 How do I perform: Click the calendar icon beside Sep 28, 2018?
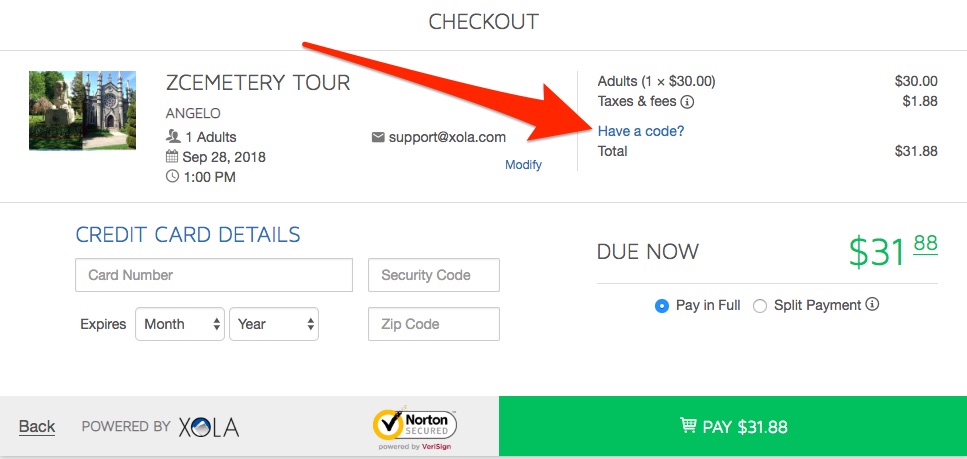click(x=172, y=157)
